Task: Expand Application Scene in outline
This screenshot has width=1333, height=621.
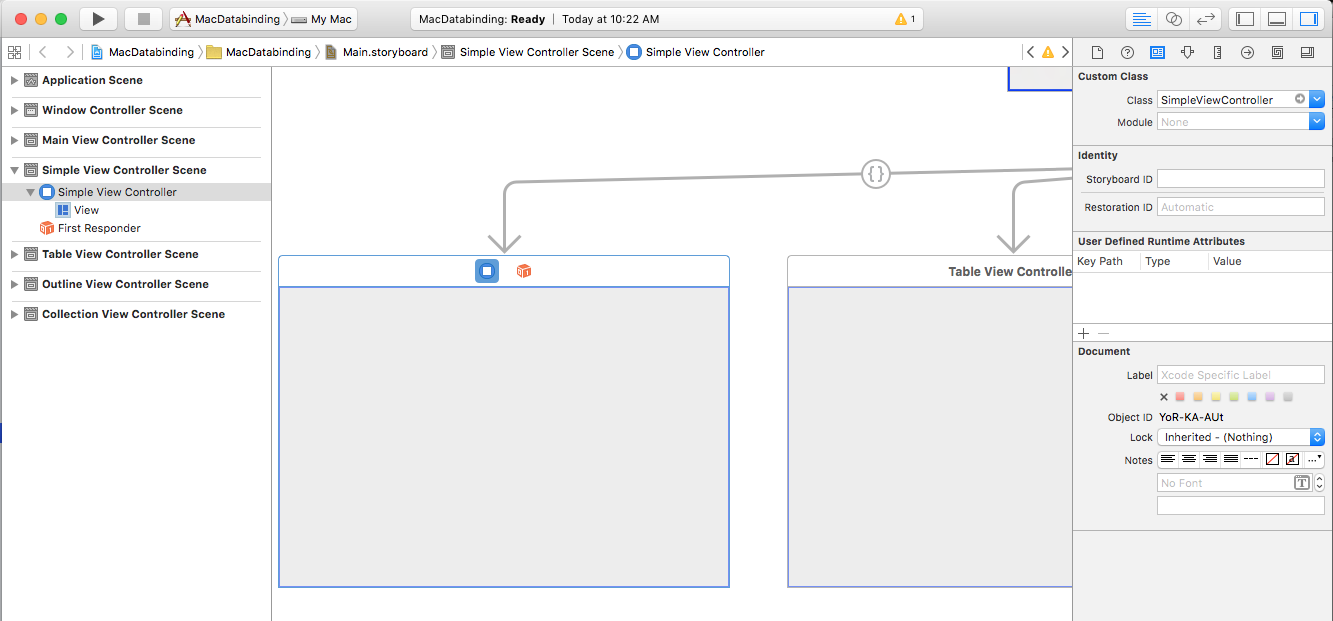Action: 14,80
